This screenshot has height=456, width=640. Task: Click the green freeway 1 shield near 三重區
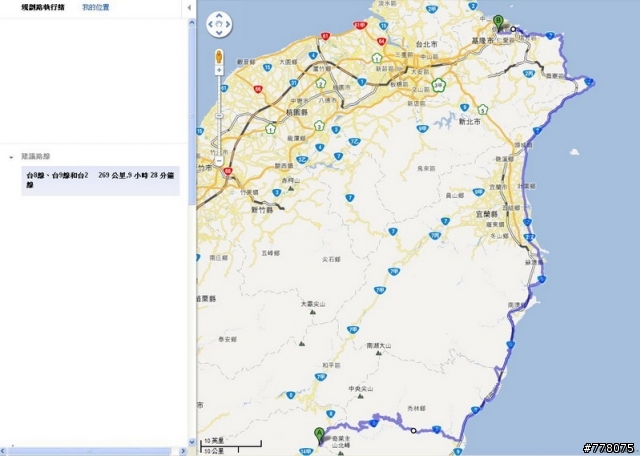[377, 58]
